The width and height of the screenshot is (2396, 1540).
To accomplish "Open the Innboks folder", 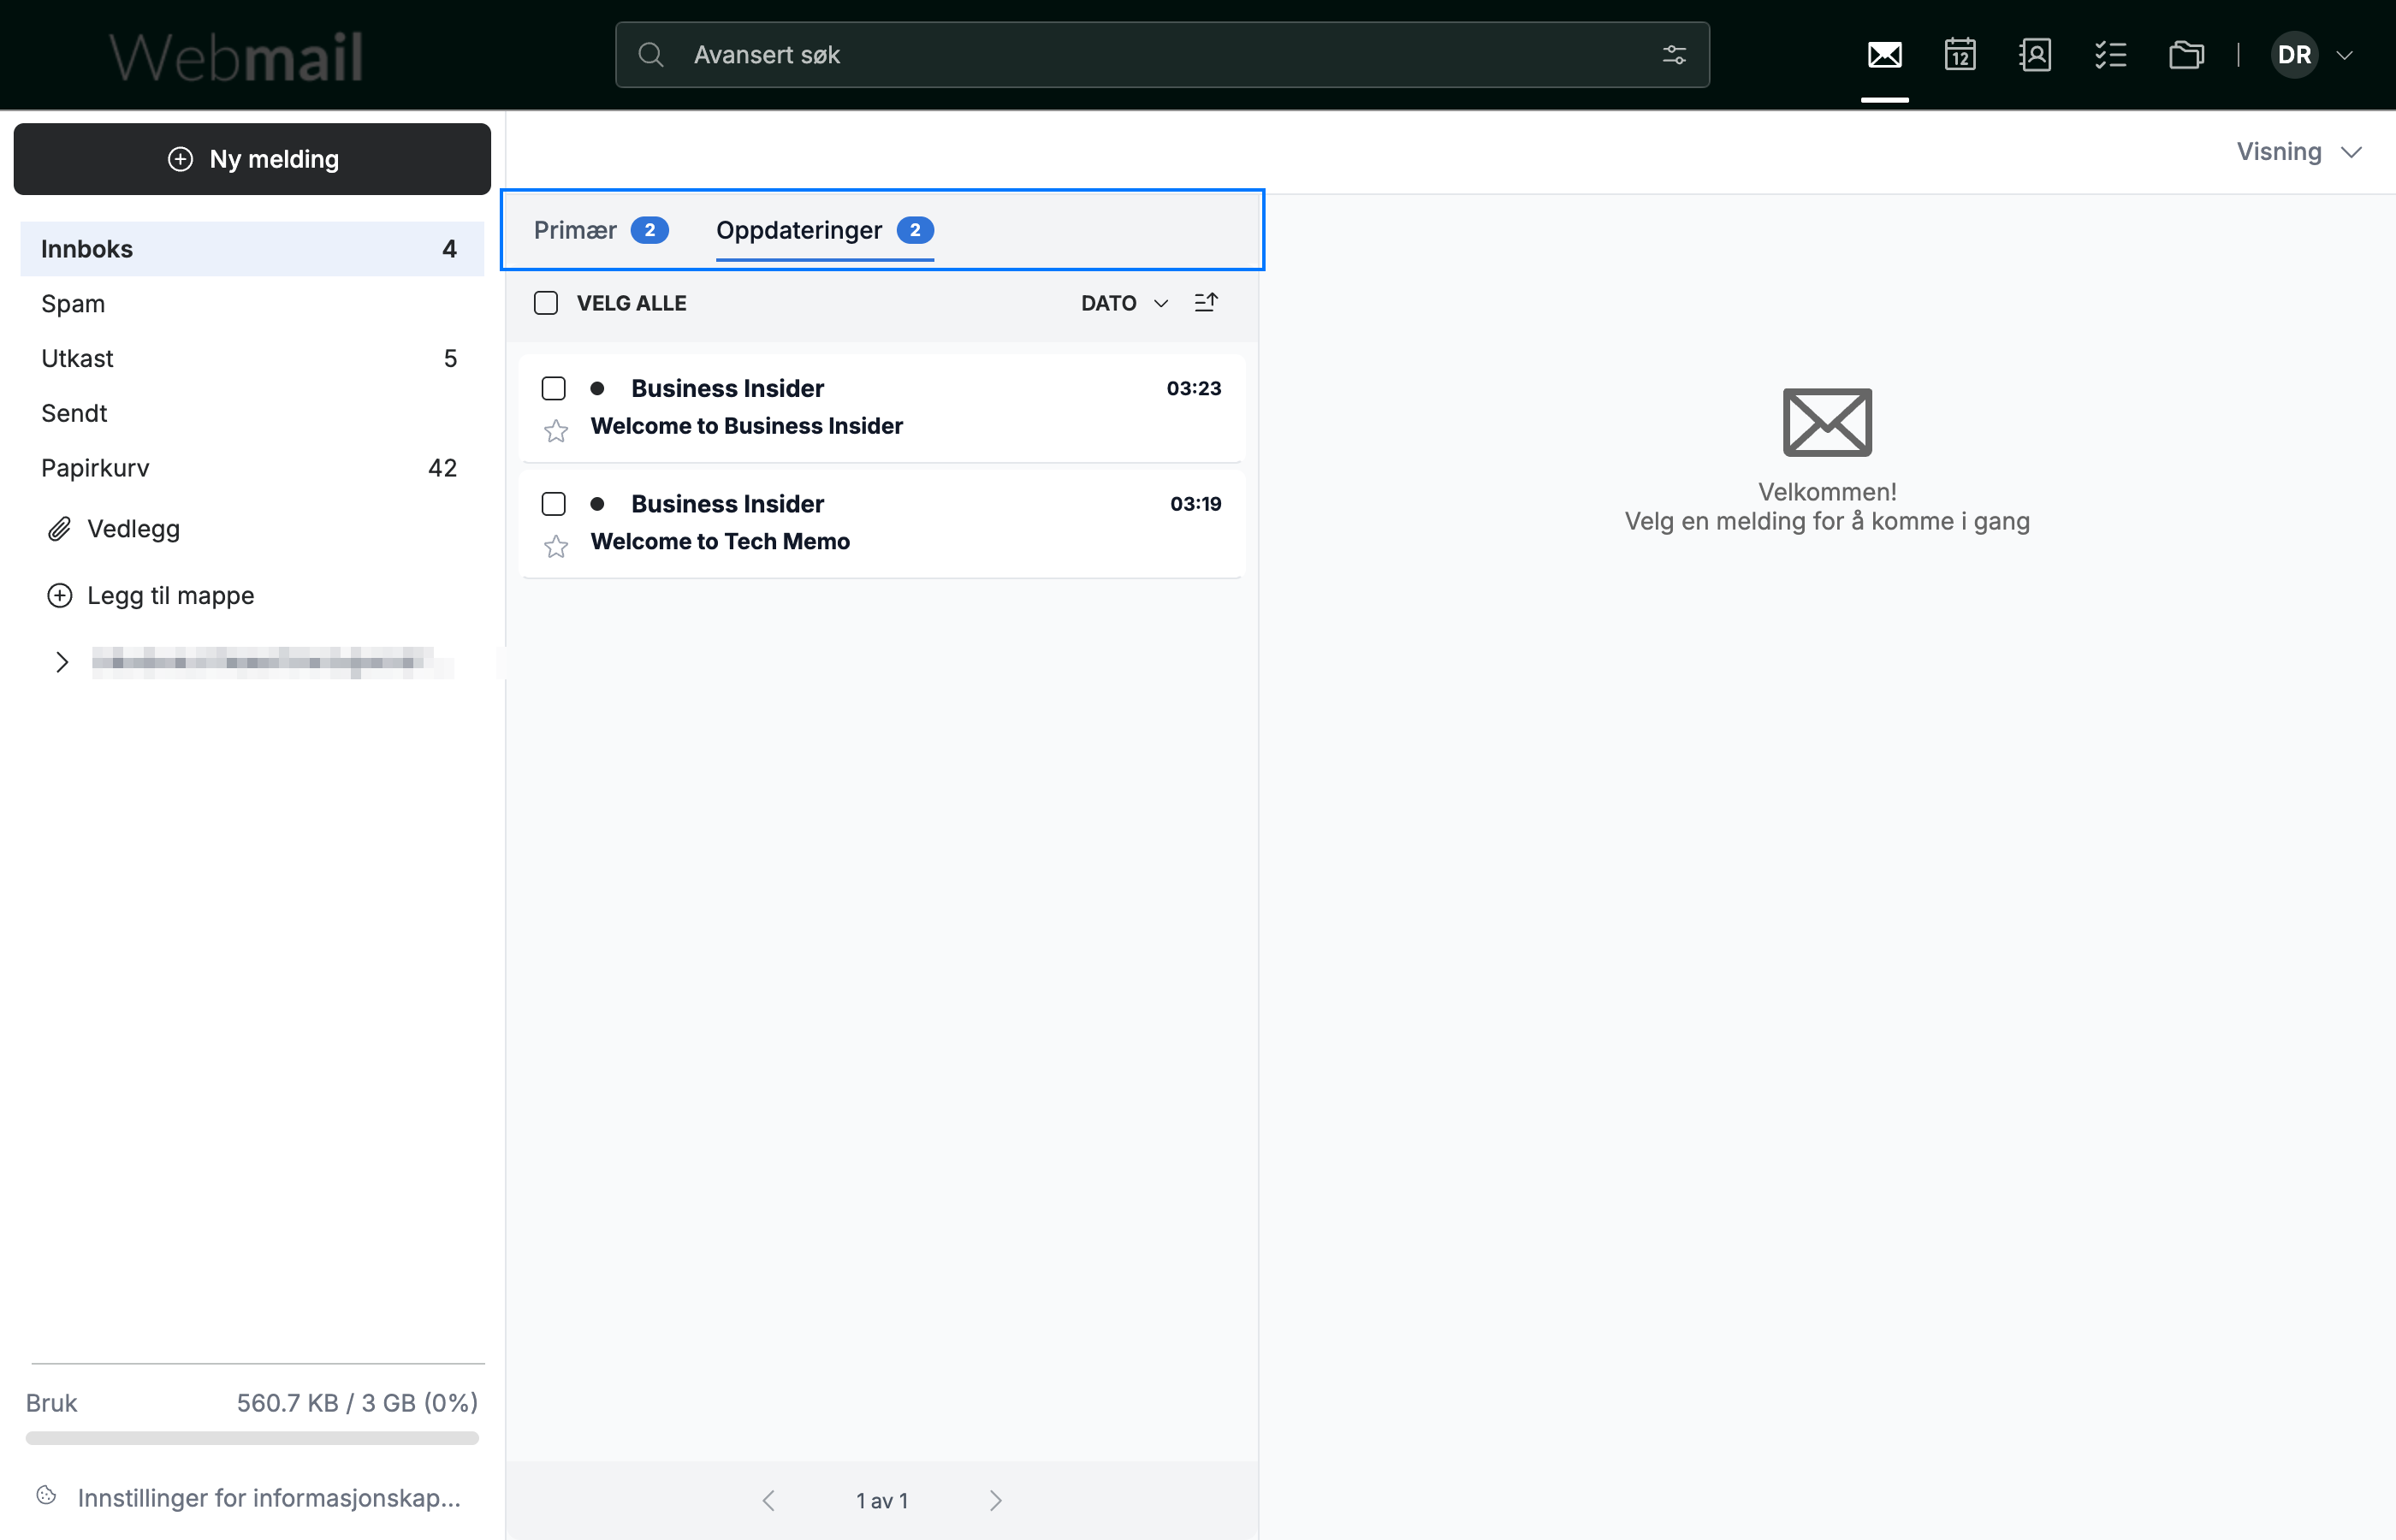I will [252, 249].
